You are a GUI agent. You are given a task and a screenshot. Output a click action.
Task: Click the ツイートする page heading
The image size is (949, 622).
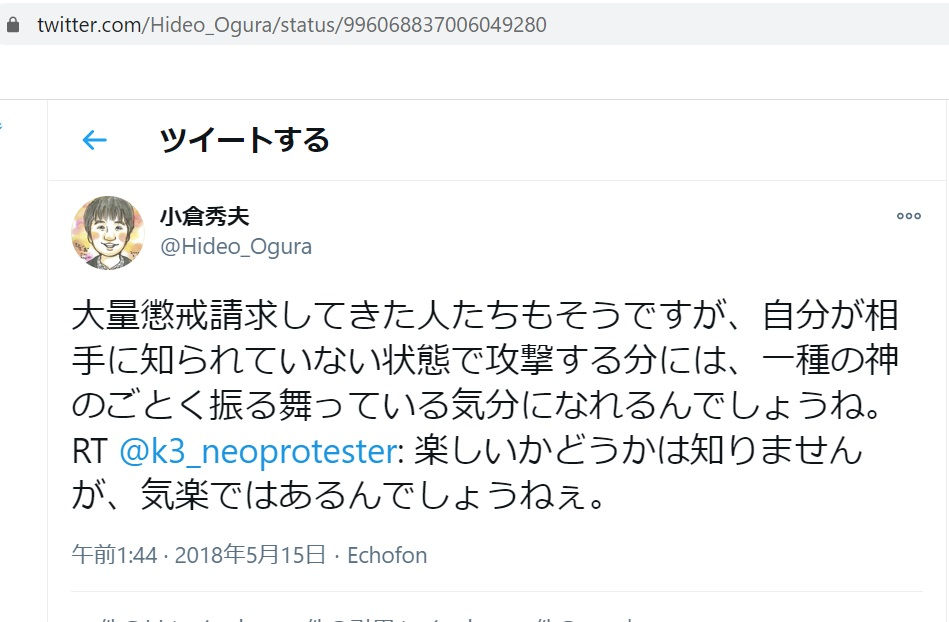click(244, 140)
